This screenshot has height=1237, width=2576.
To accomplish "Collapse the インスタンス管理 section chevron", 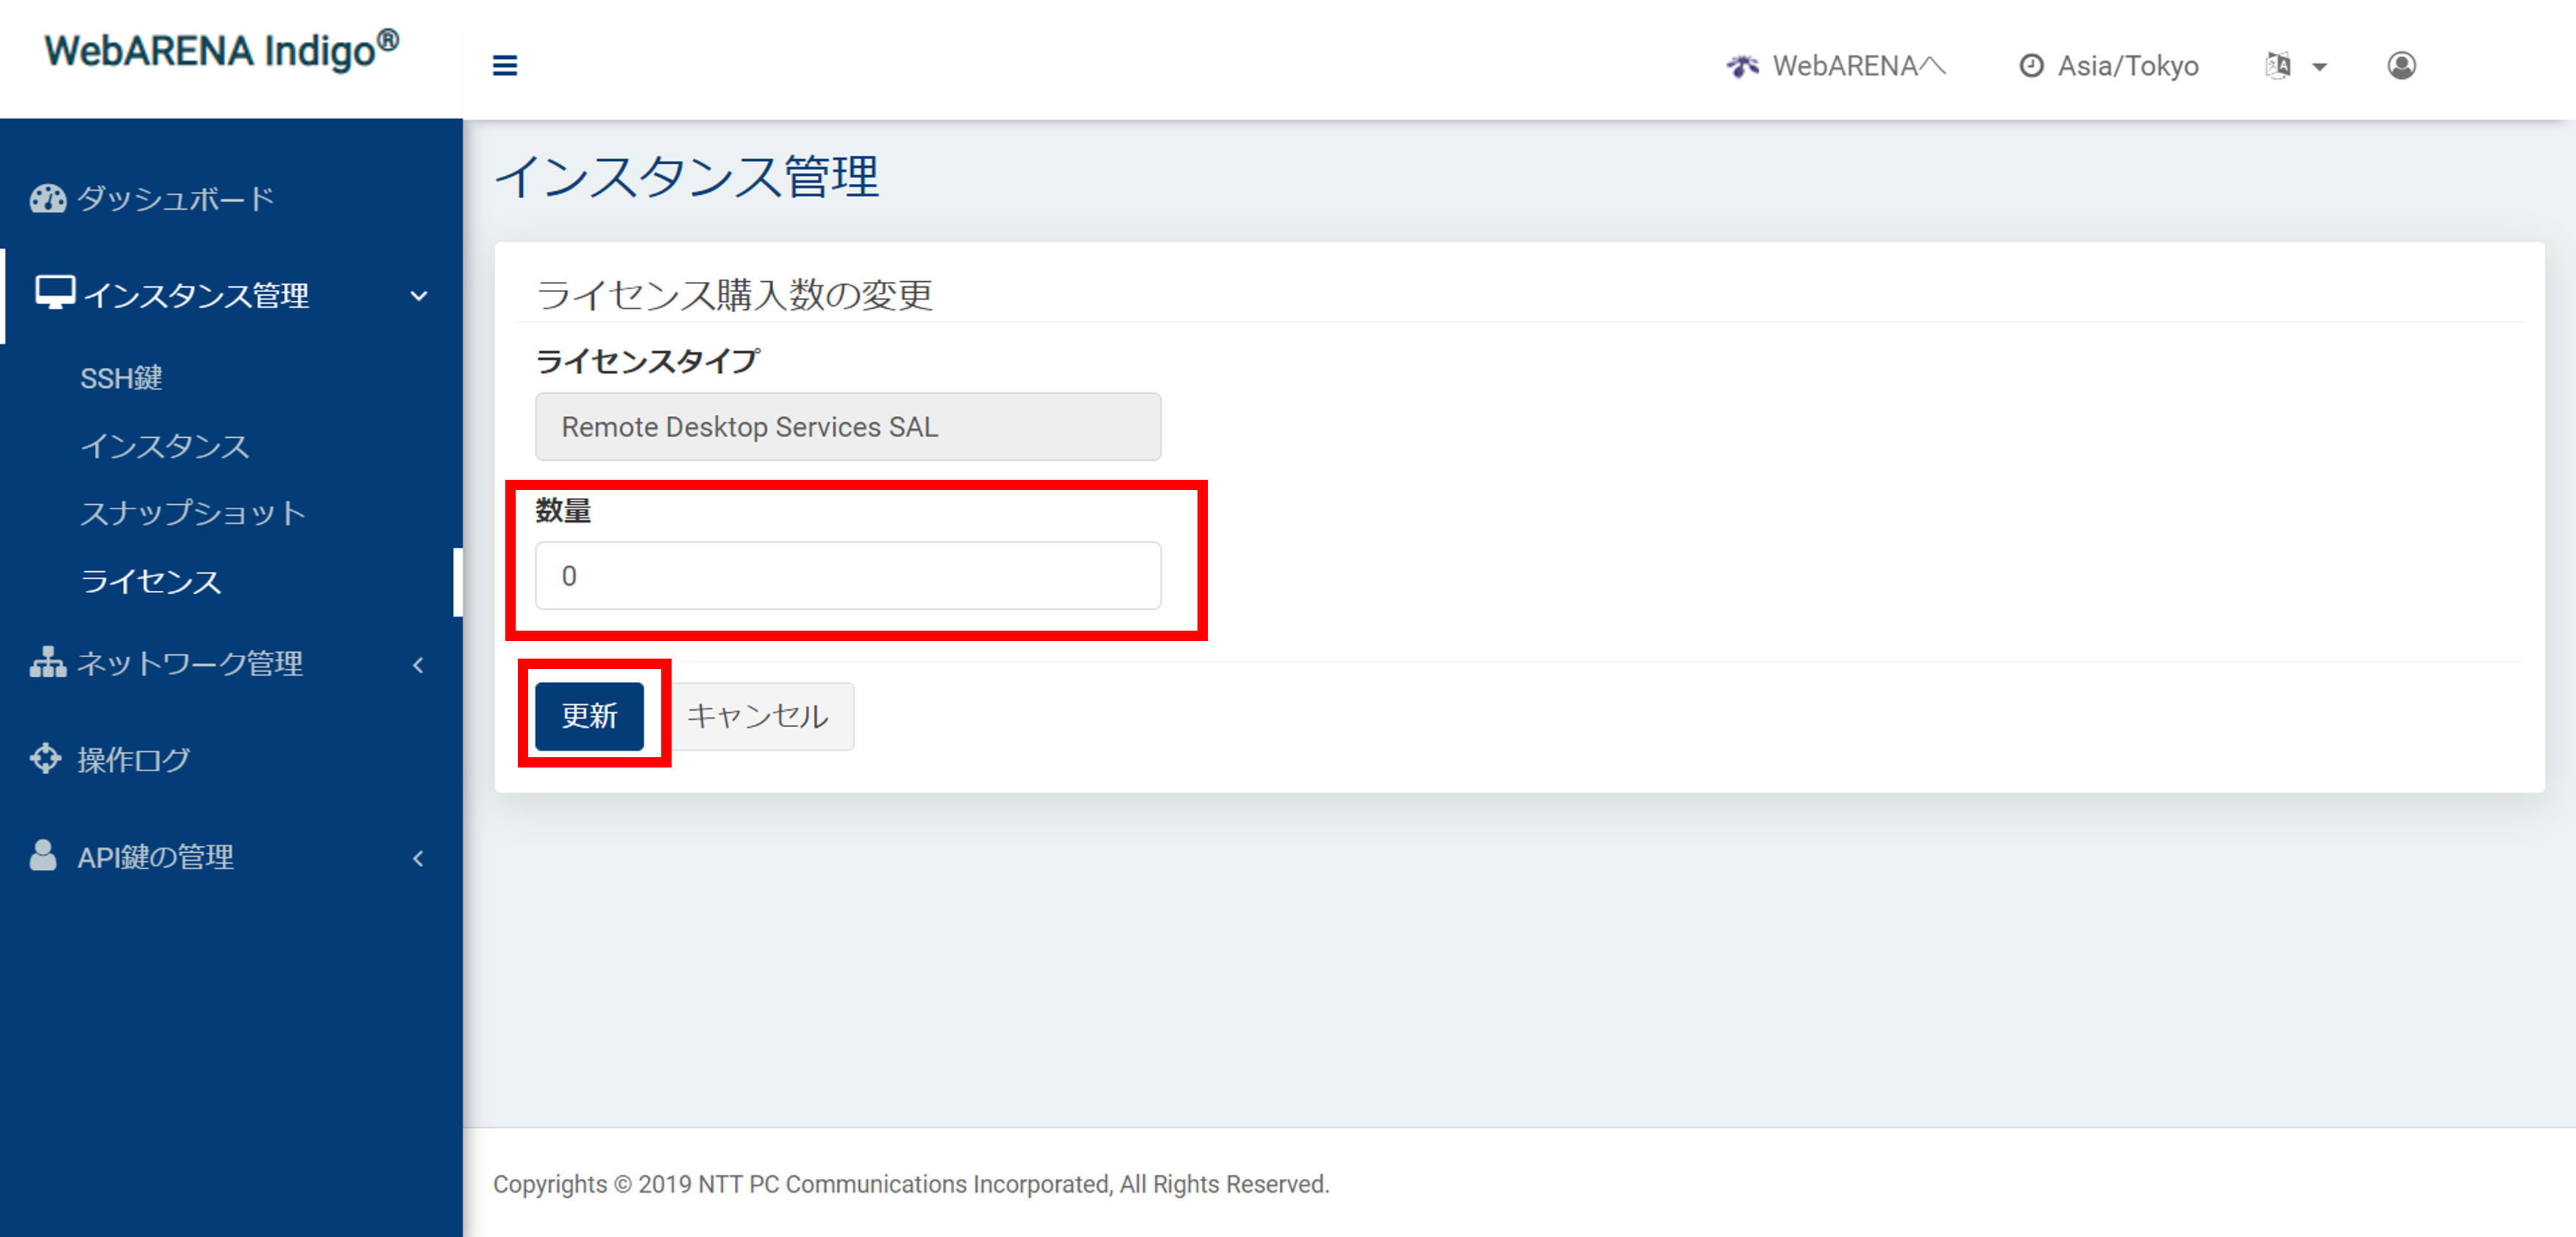I will (419, 296).
